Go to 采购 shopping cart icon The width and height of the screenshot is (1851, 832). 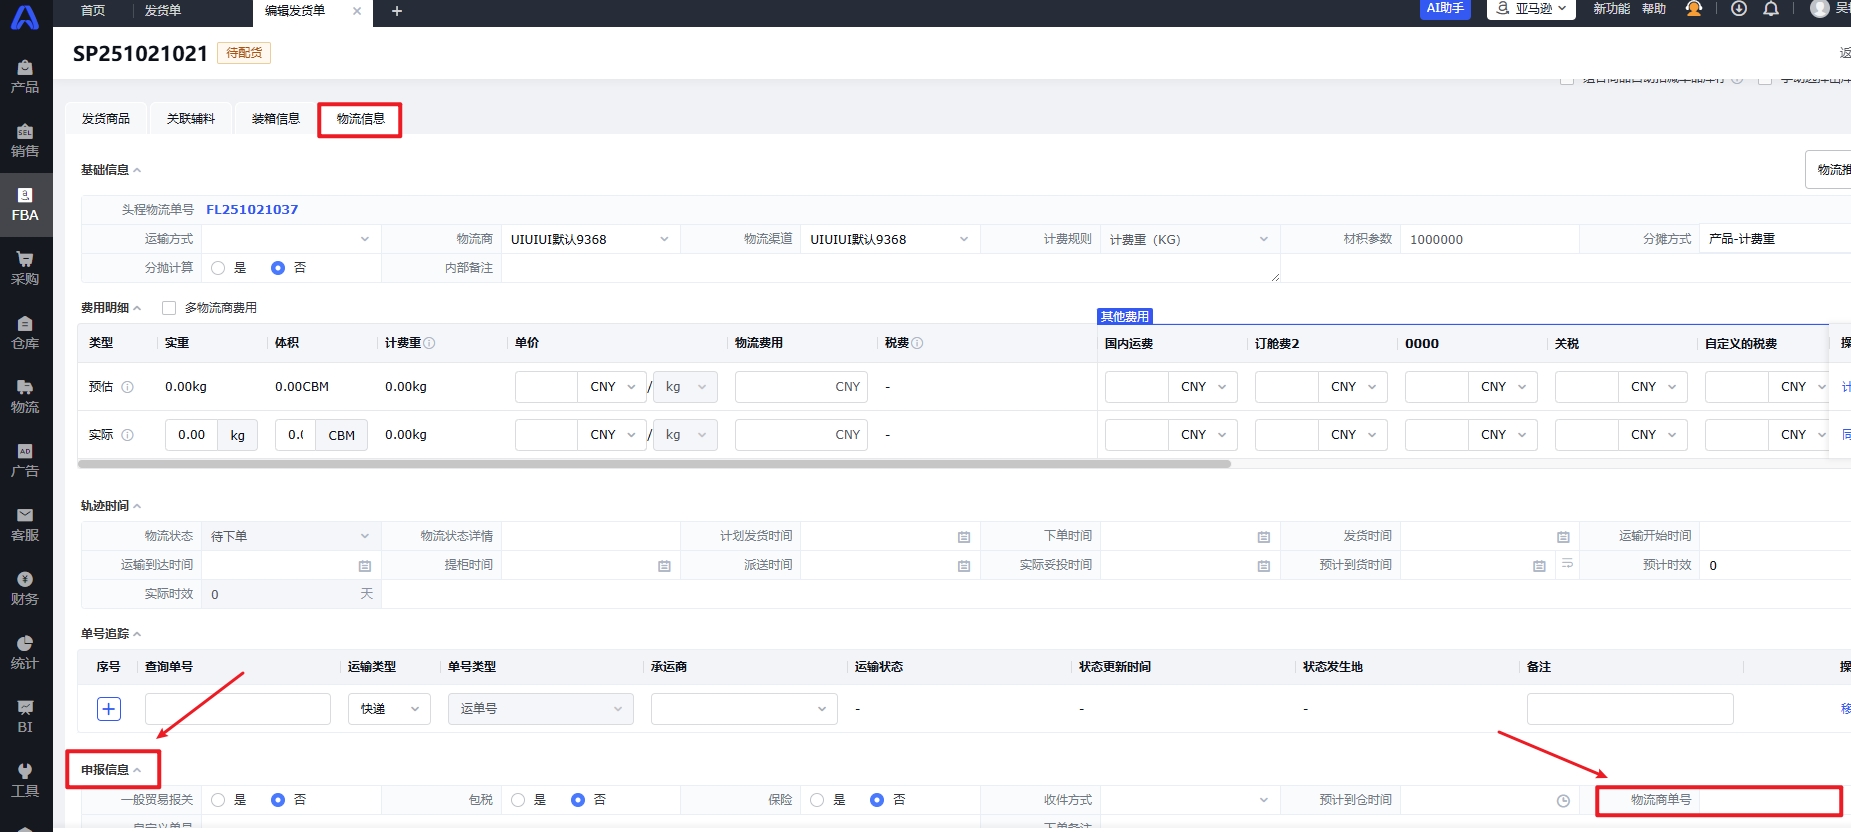tap(25, 268)
